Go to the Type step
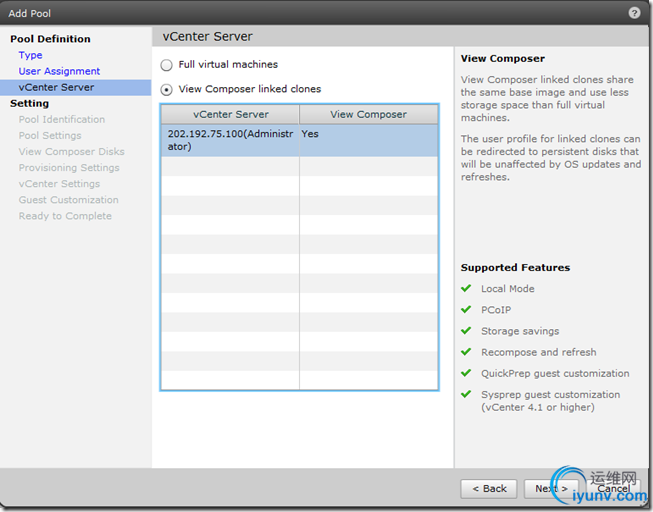 (x=30, y=55)
